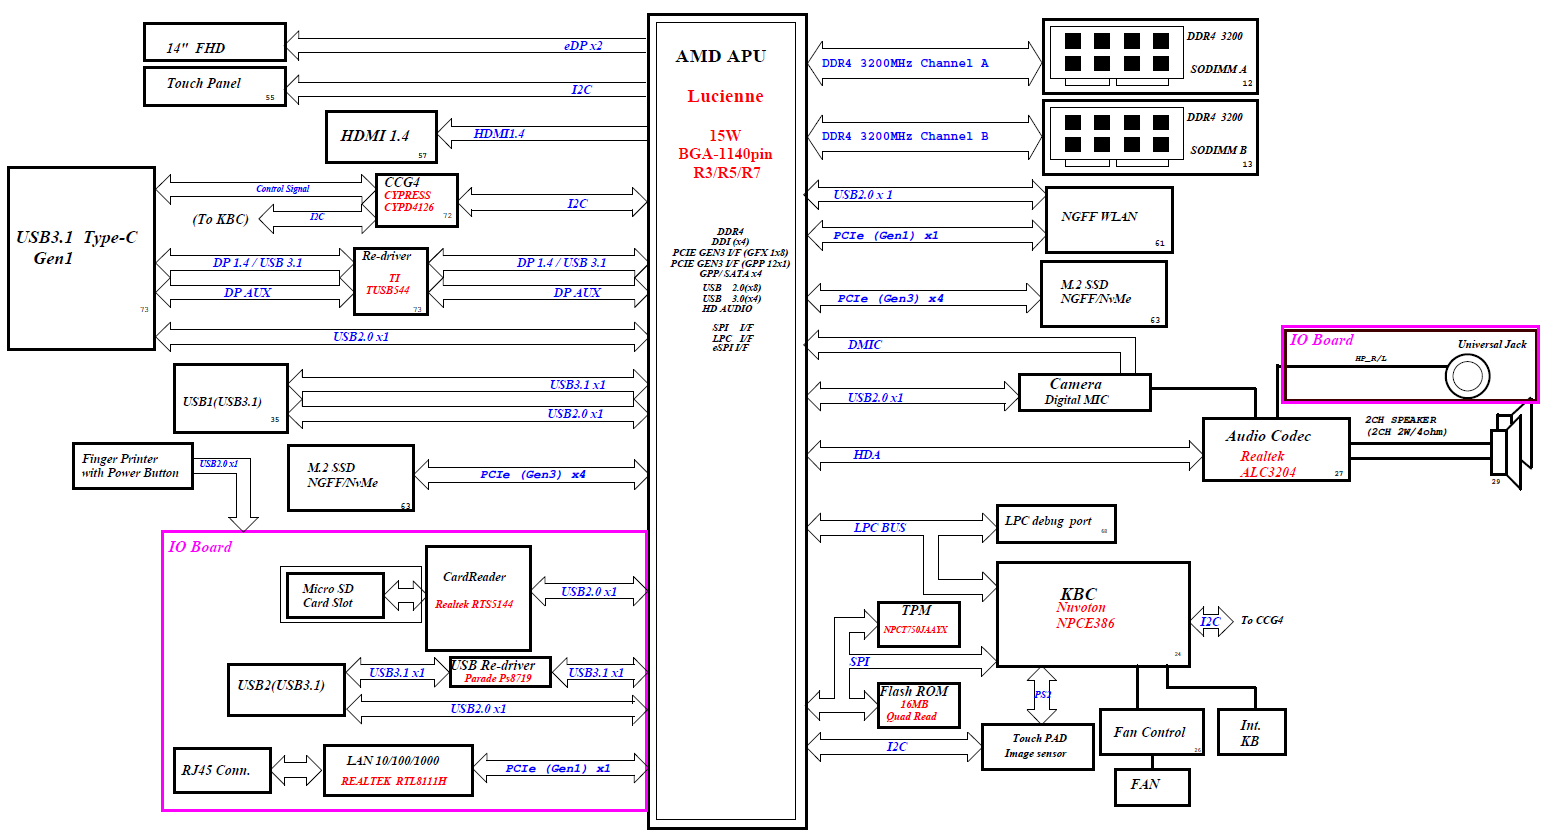This screenshot has width=1543, height=837.
Task: Click the Audio Codec Realtek ALC3204 block
Action: tap(1275, 450)
